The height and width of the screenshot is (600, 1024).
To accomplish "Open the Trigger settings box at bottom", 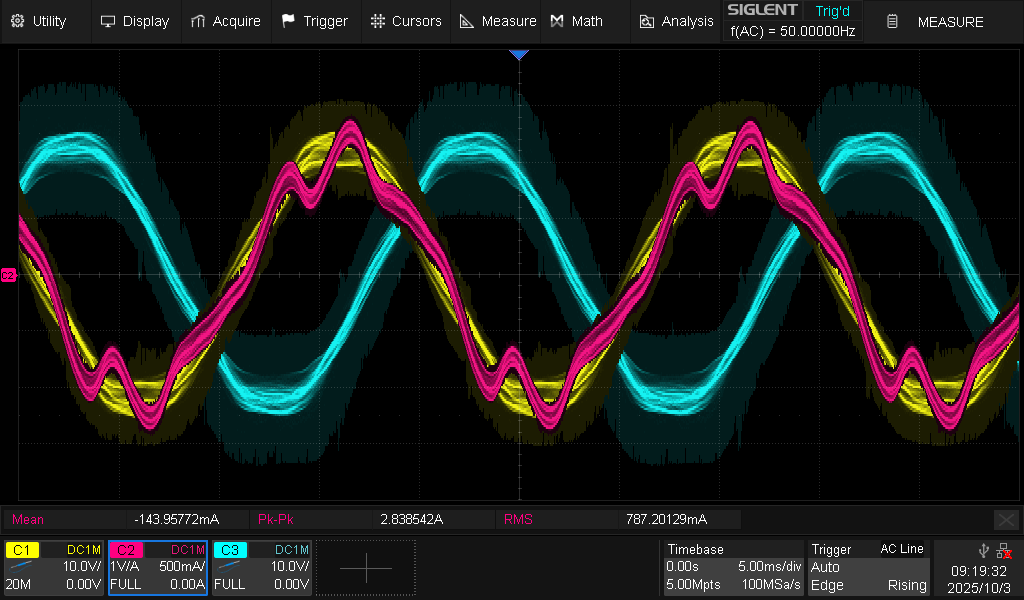I will [x=868, y=568].
